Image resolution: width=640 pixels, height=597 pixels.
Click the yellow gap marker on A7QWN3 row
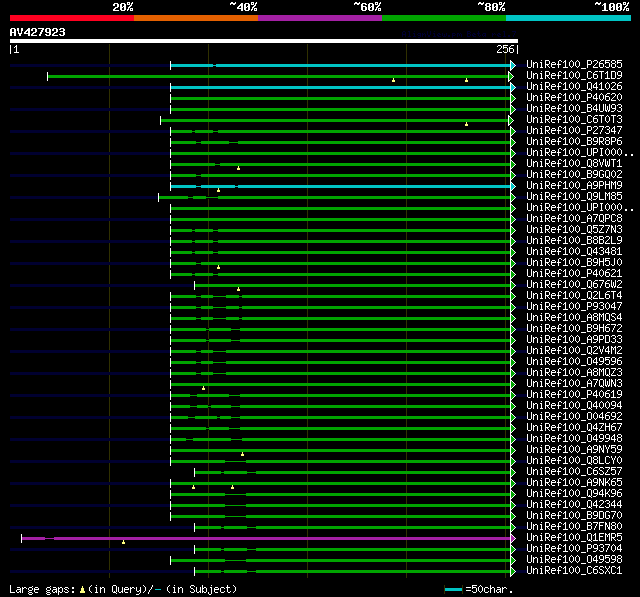[204, 388]
